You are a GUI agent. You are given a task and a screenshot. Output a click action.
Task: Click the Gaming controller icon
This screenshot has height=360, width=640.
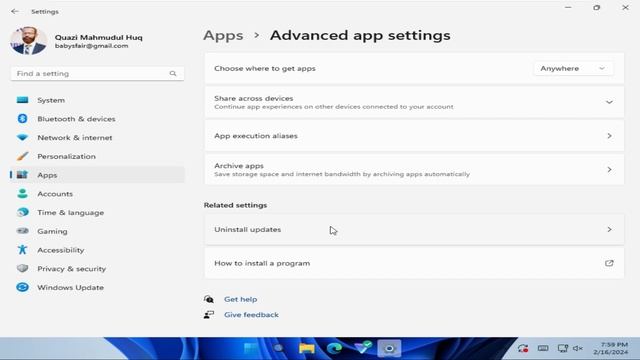[22, 231]
